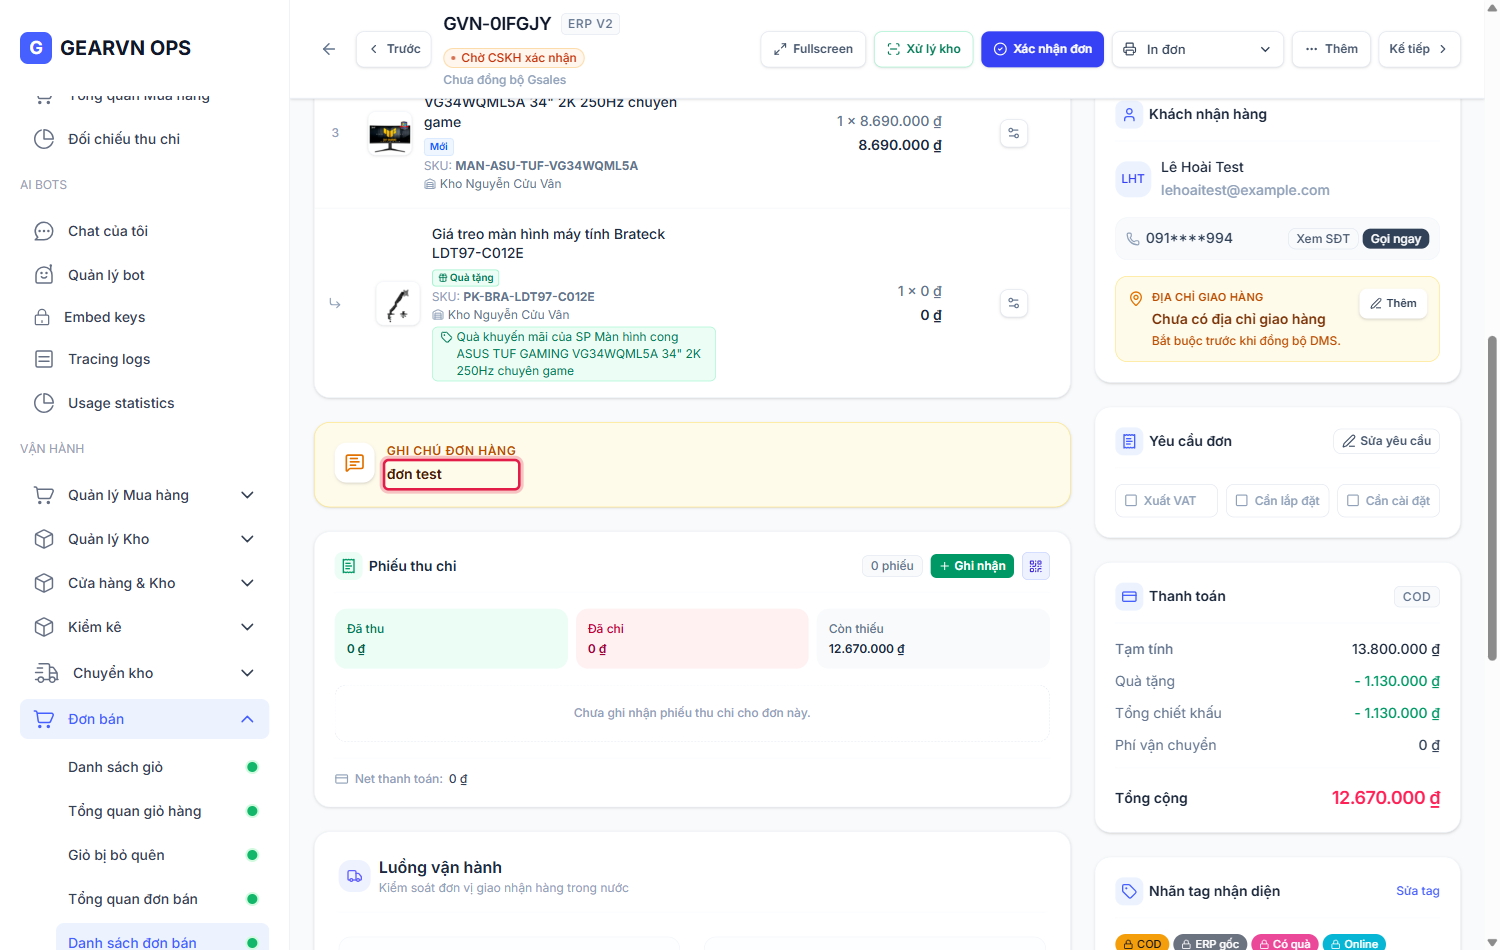Click the Brateck monitor arm thumbnail
Screen dimensions: 1500x950
[x=398, y=303]
